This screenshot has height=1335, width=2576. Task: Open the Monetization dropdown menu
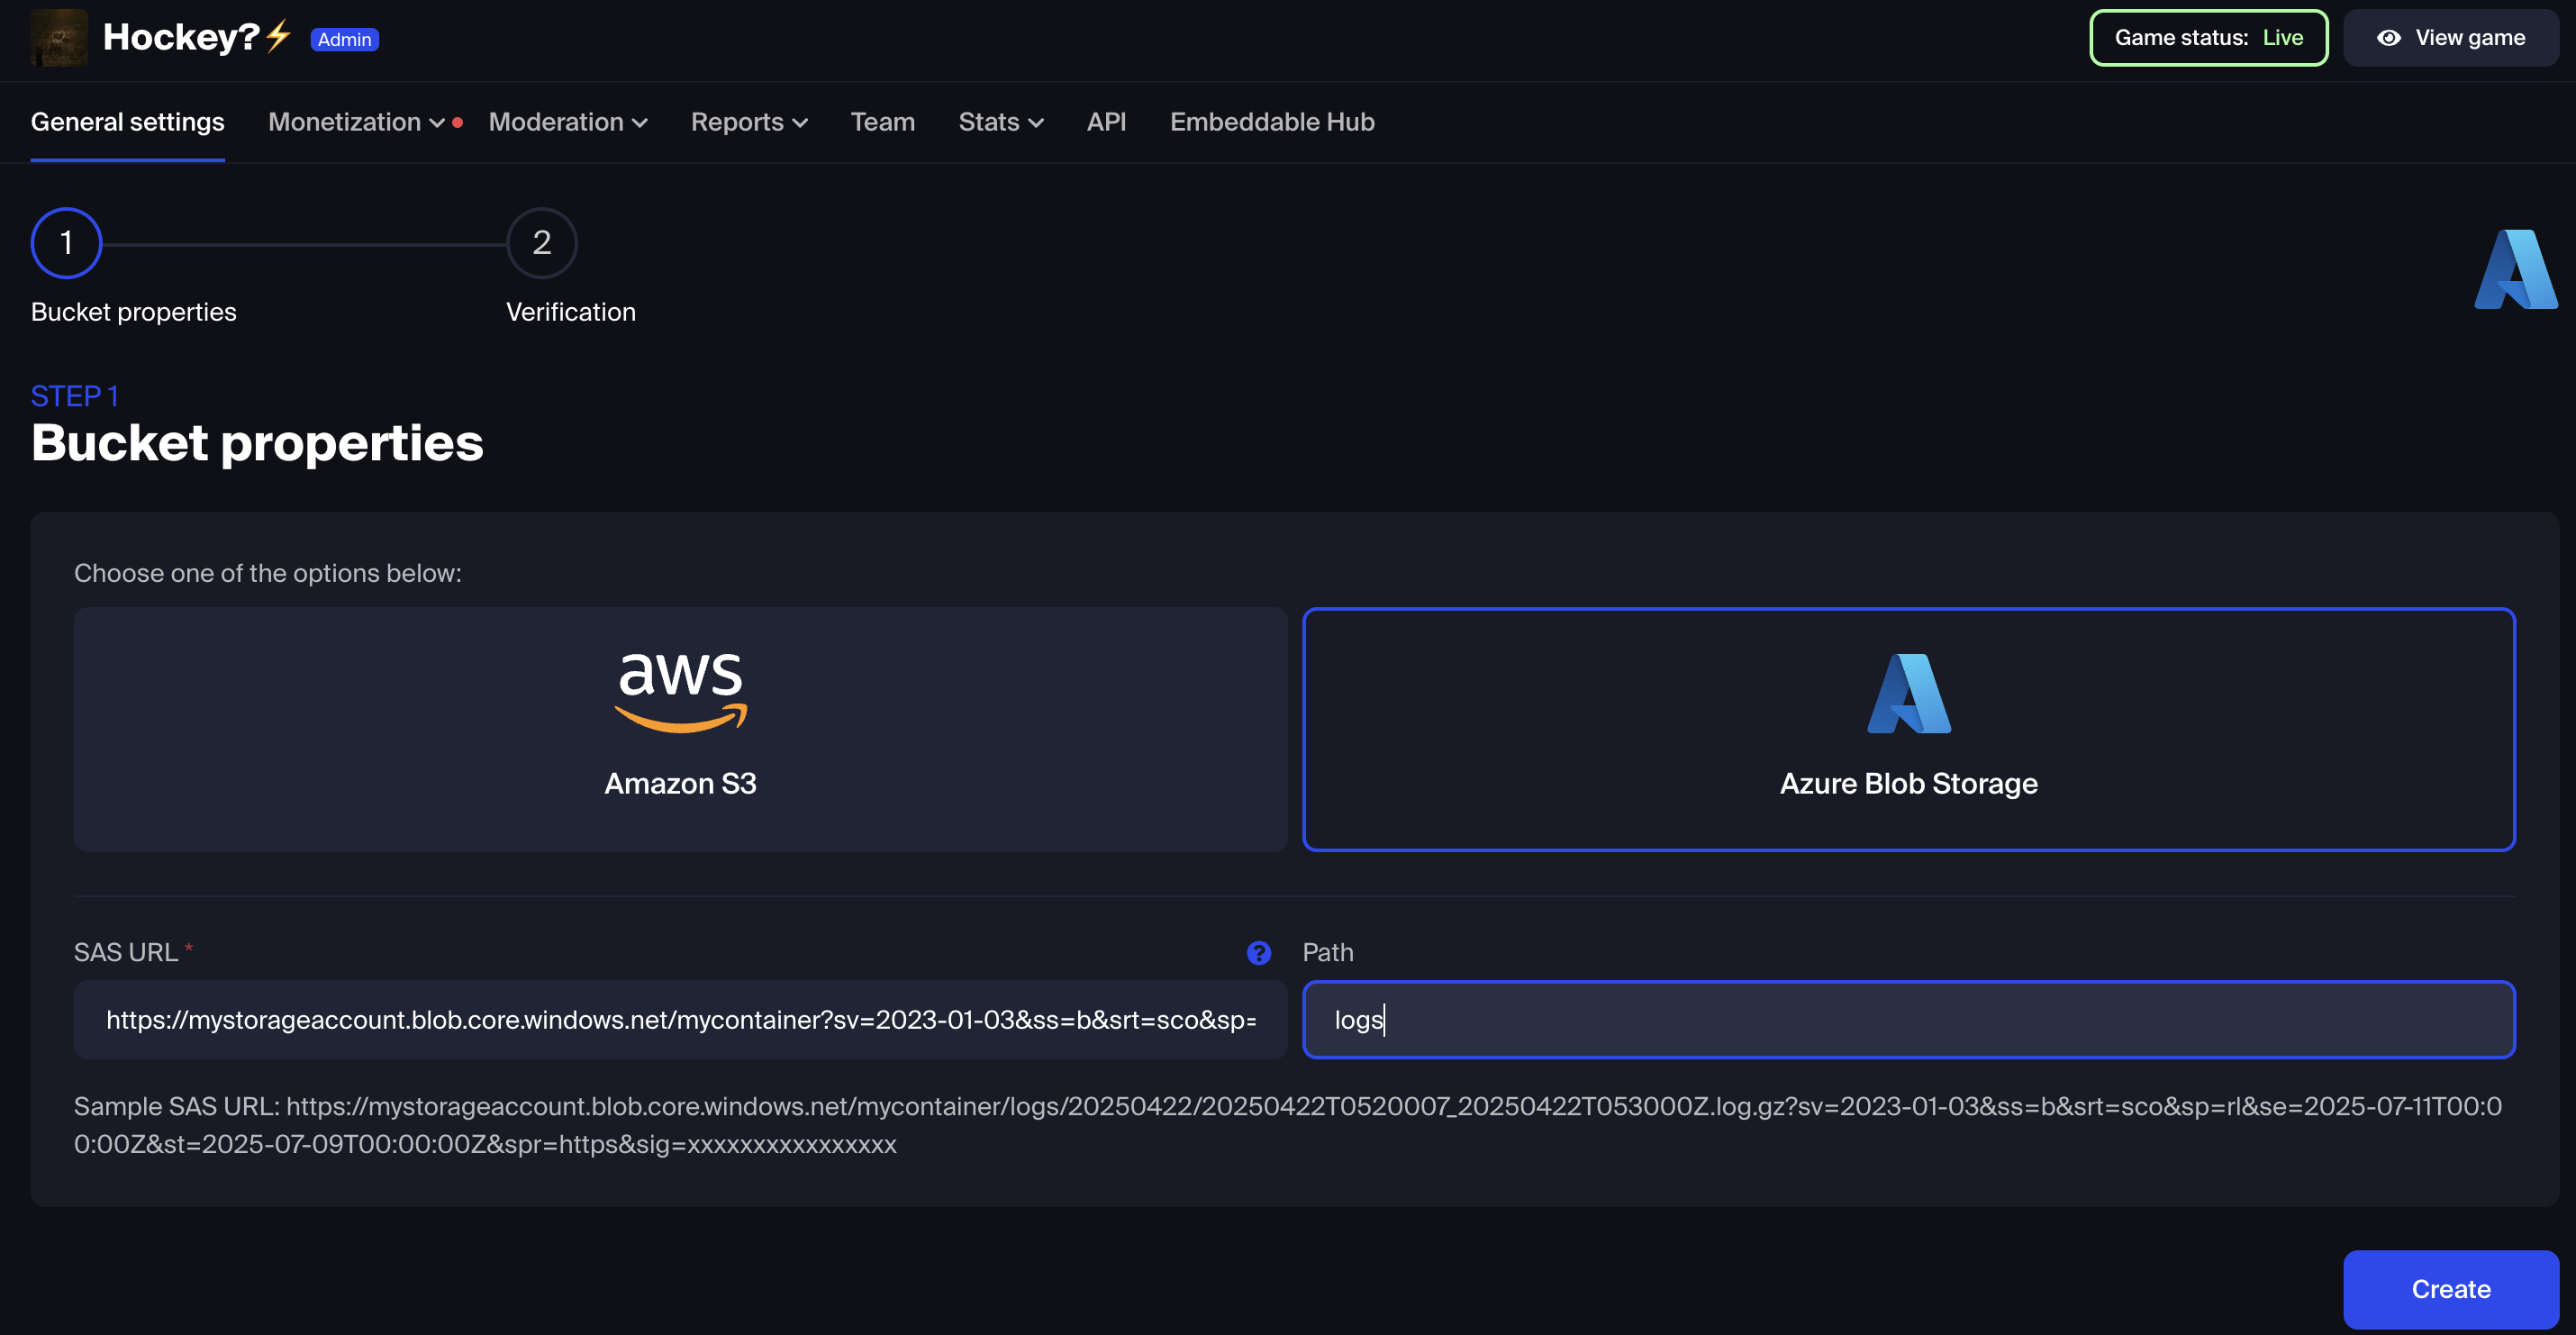pyautogui.click(x=356, y=122)
